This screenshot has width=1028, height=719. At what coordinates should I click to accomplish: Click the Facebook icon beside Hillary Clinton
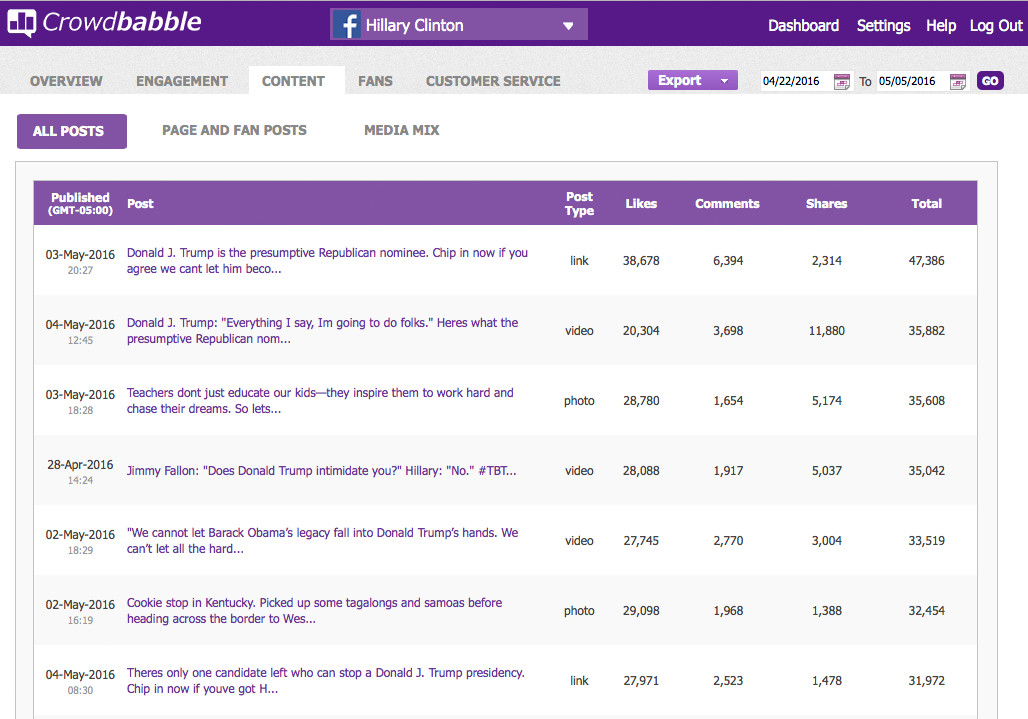347,26
